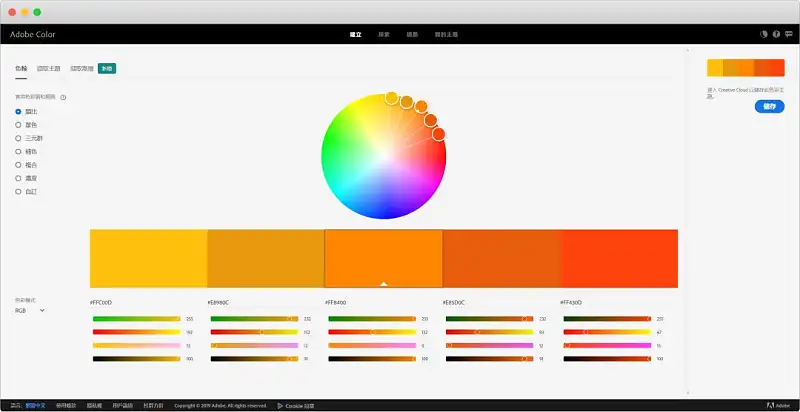Click the green channel slider under #E8980C
The width and height of the screenshot is (800, 412).
(x=254, y=332)
